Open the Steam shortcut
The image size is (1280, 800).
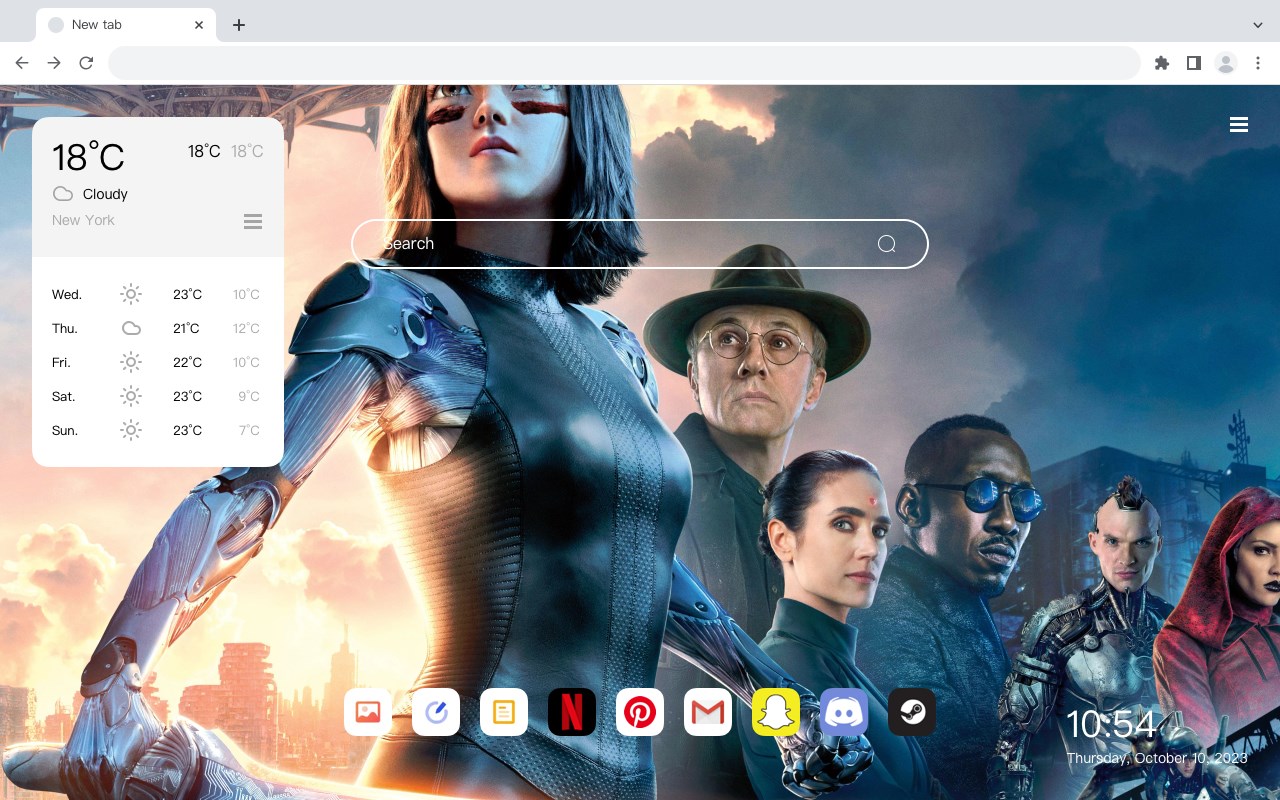coord(912,712)
